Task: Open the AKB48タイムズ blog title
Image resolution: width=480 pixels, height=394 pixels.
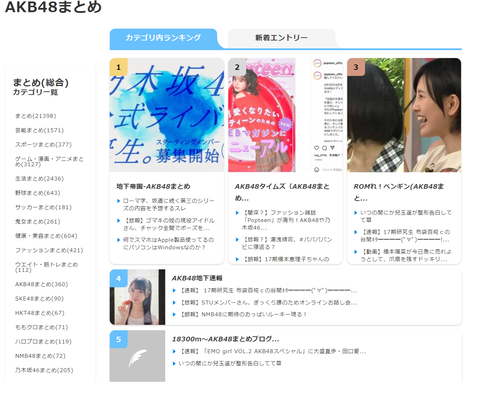Action: click(x=282, y=192)
